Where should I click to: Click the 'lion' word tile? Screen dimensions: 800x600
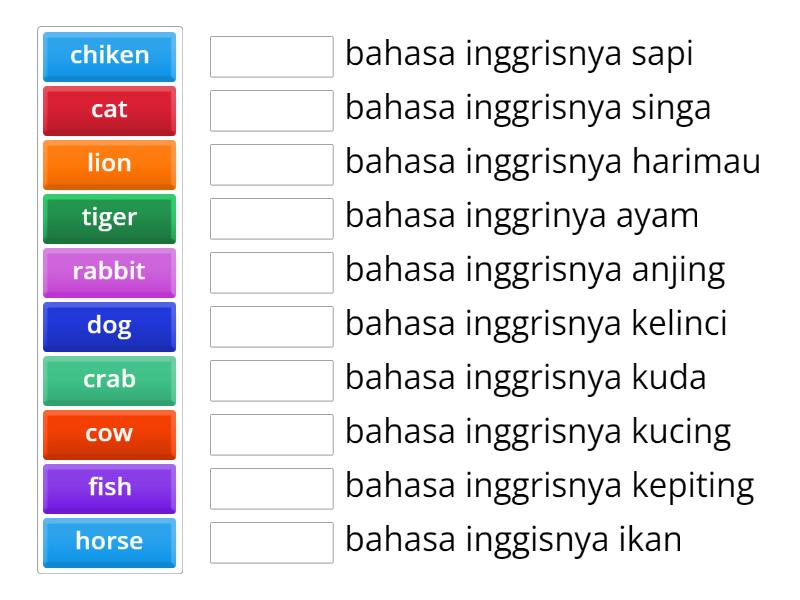[x=108, y=164]
